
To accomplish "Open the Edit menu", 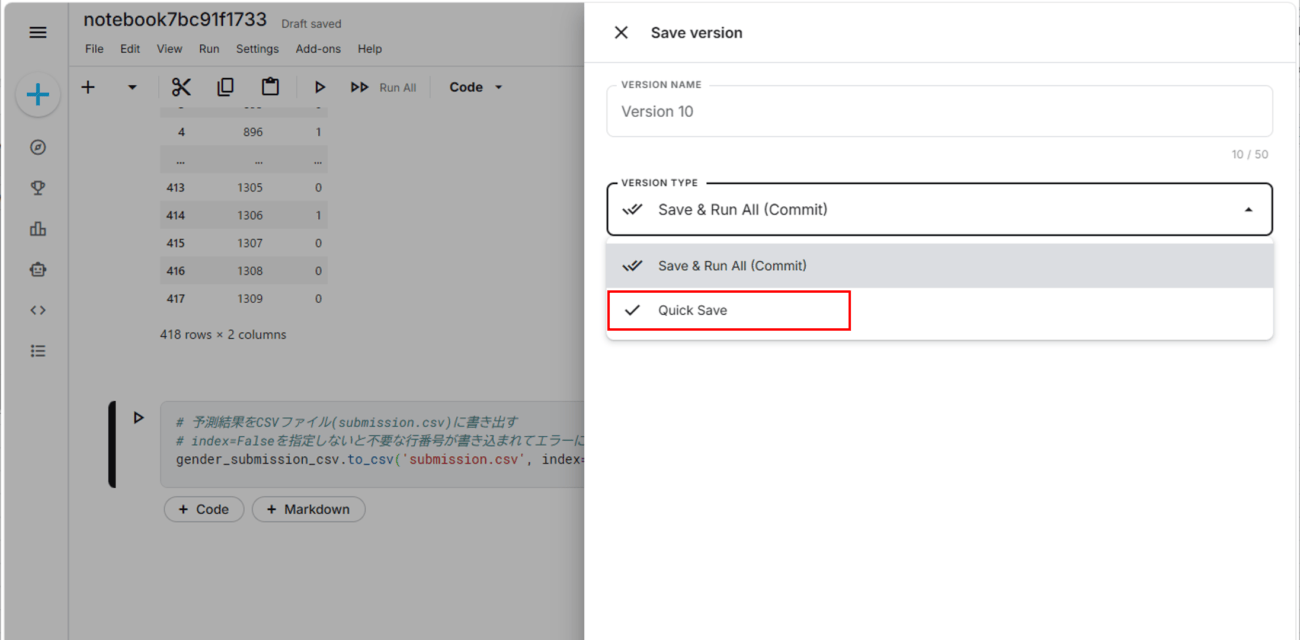I will click(130, 49).
